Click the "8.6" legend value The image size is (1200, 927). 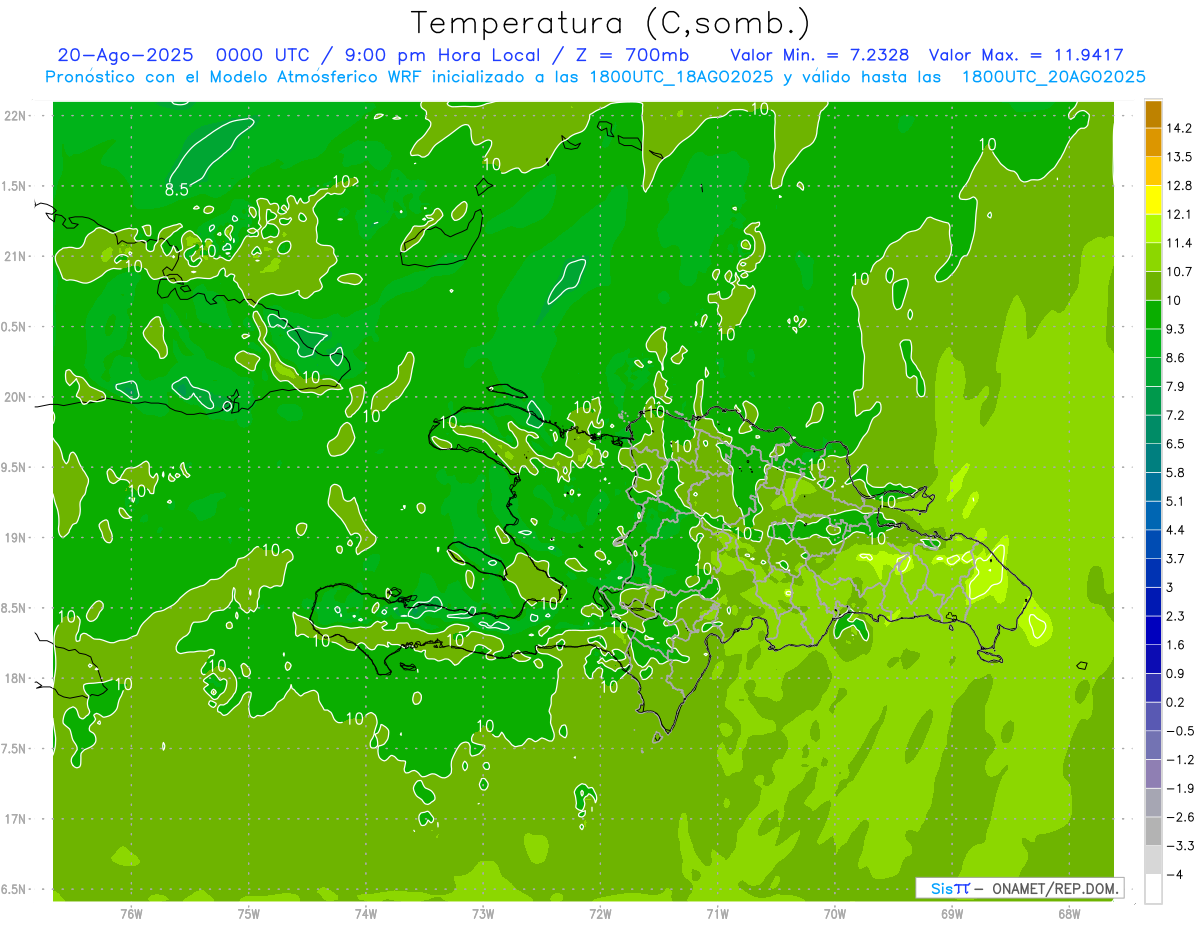pyautogui.click(x=1175, y=358)
